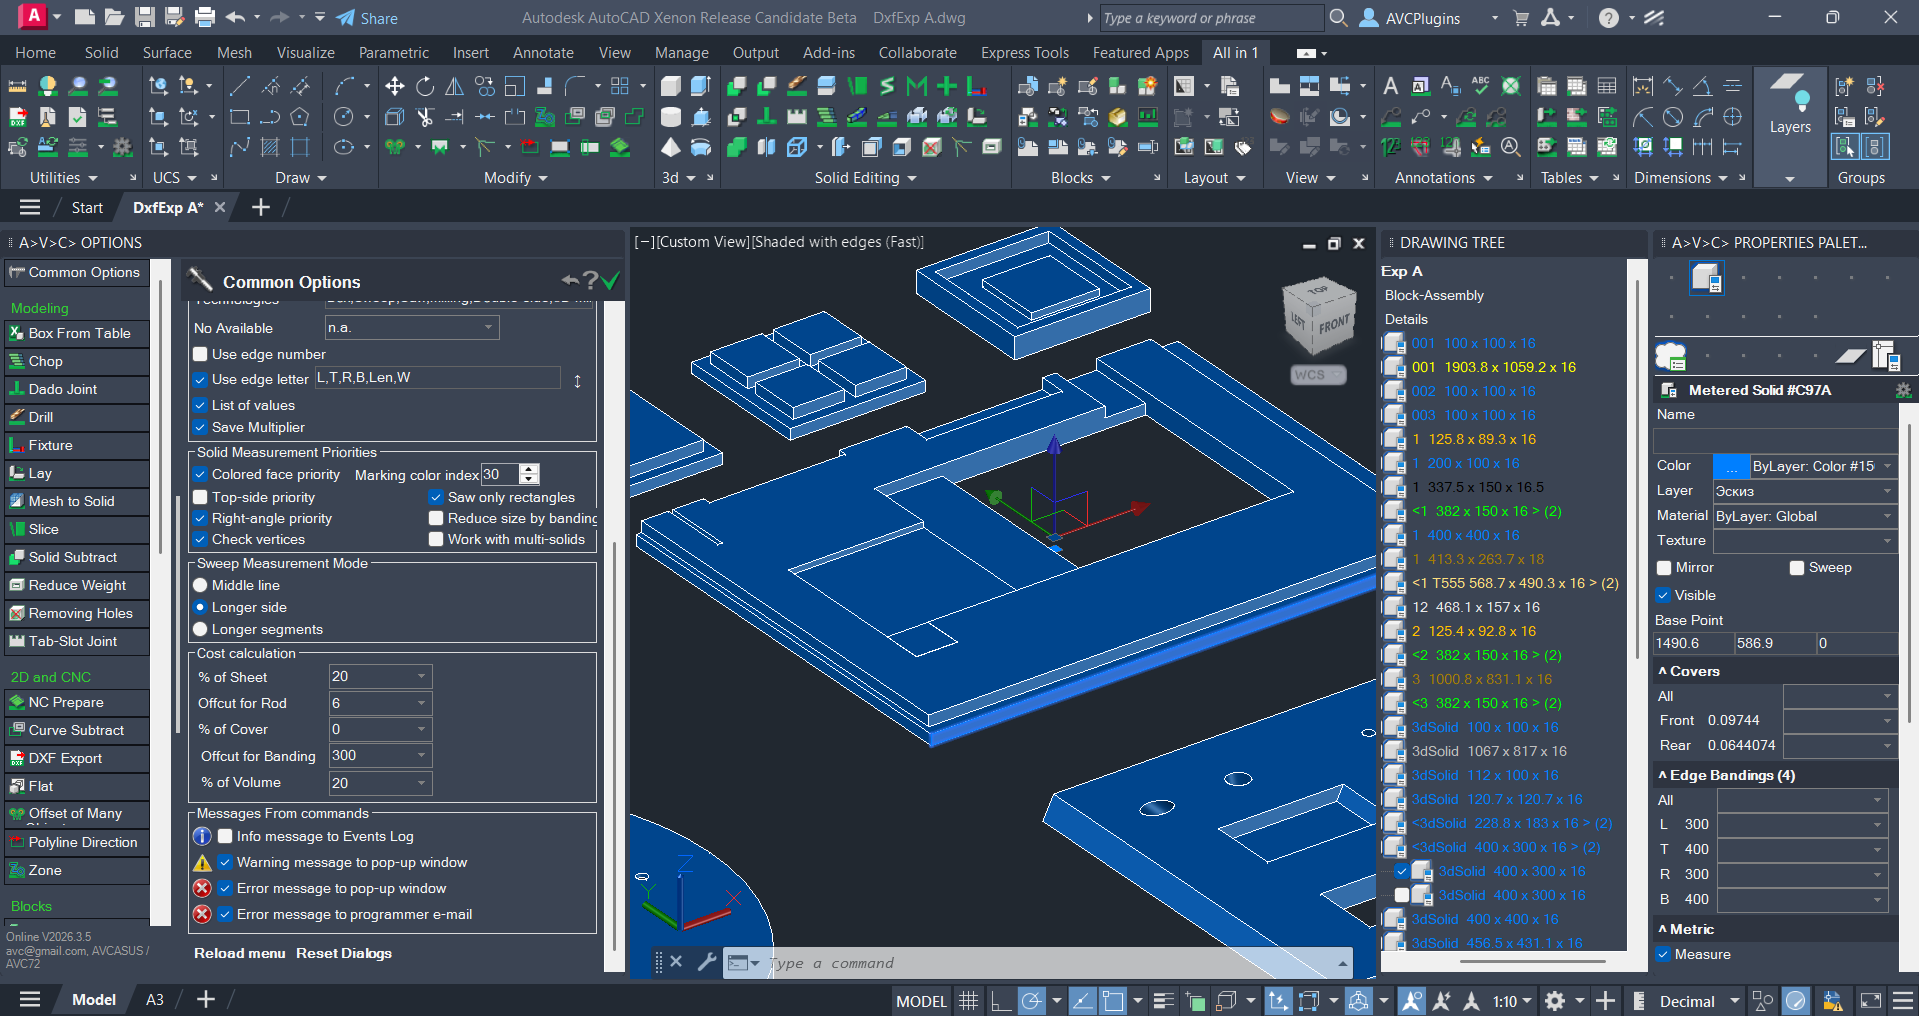Enable the Use edge number checkbox
The image size is (1919, 1016).
pyautogui.click(x=200, y=354)
